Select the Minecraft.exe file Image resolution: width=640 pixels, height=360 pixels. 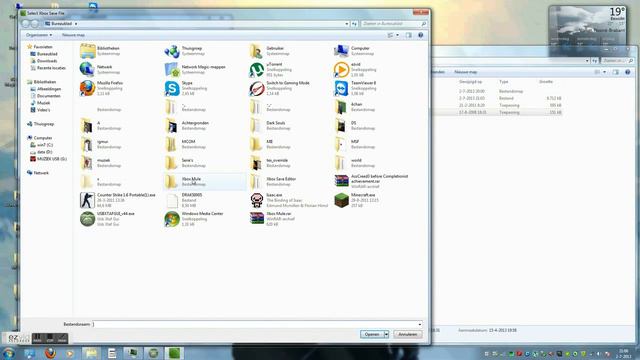(x=341, y=200)
